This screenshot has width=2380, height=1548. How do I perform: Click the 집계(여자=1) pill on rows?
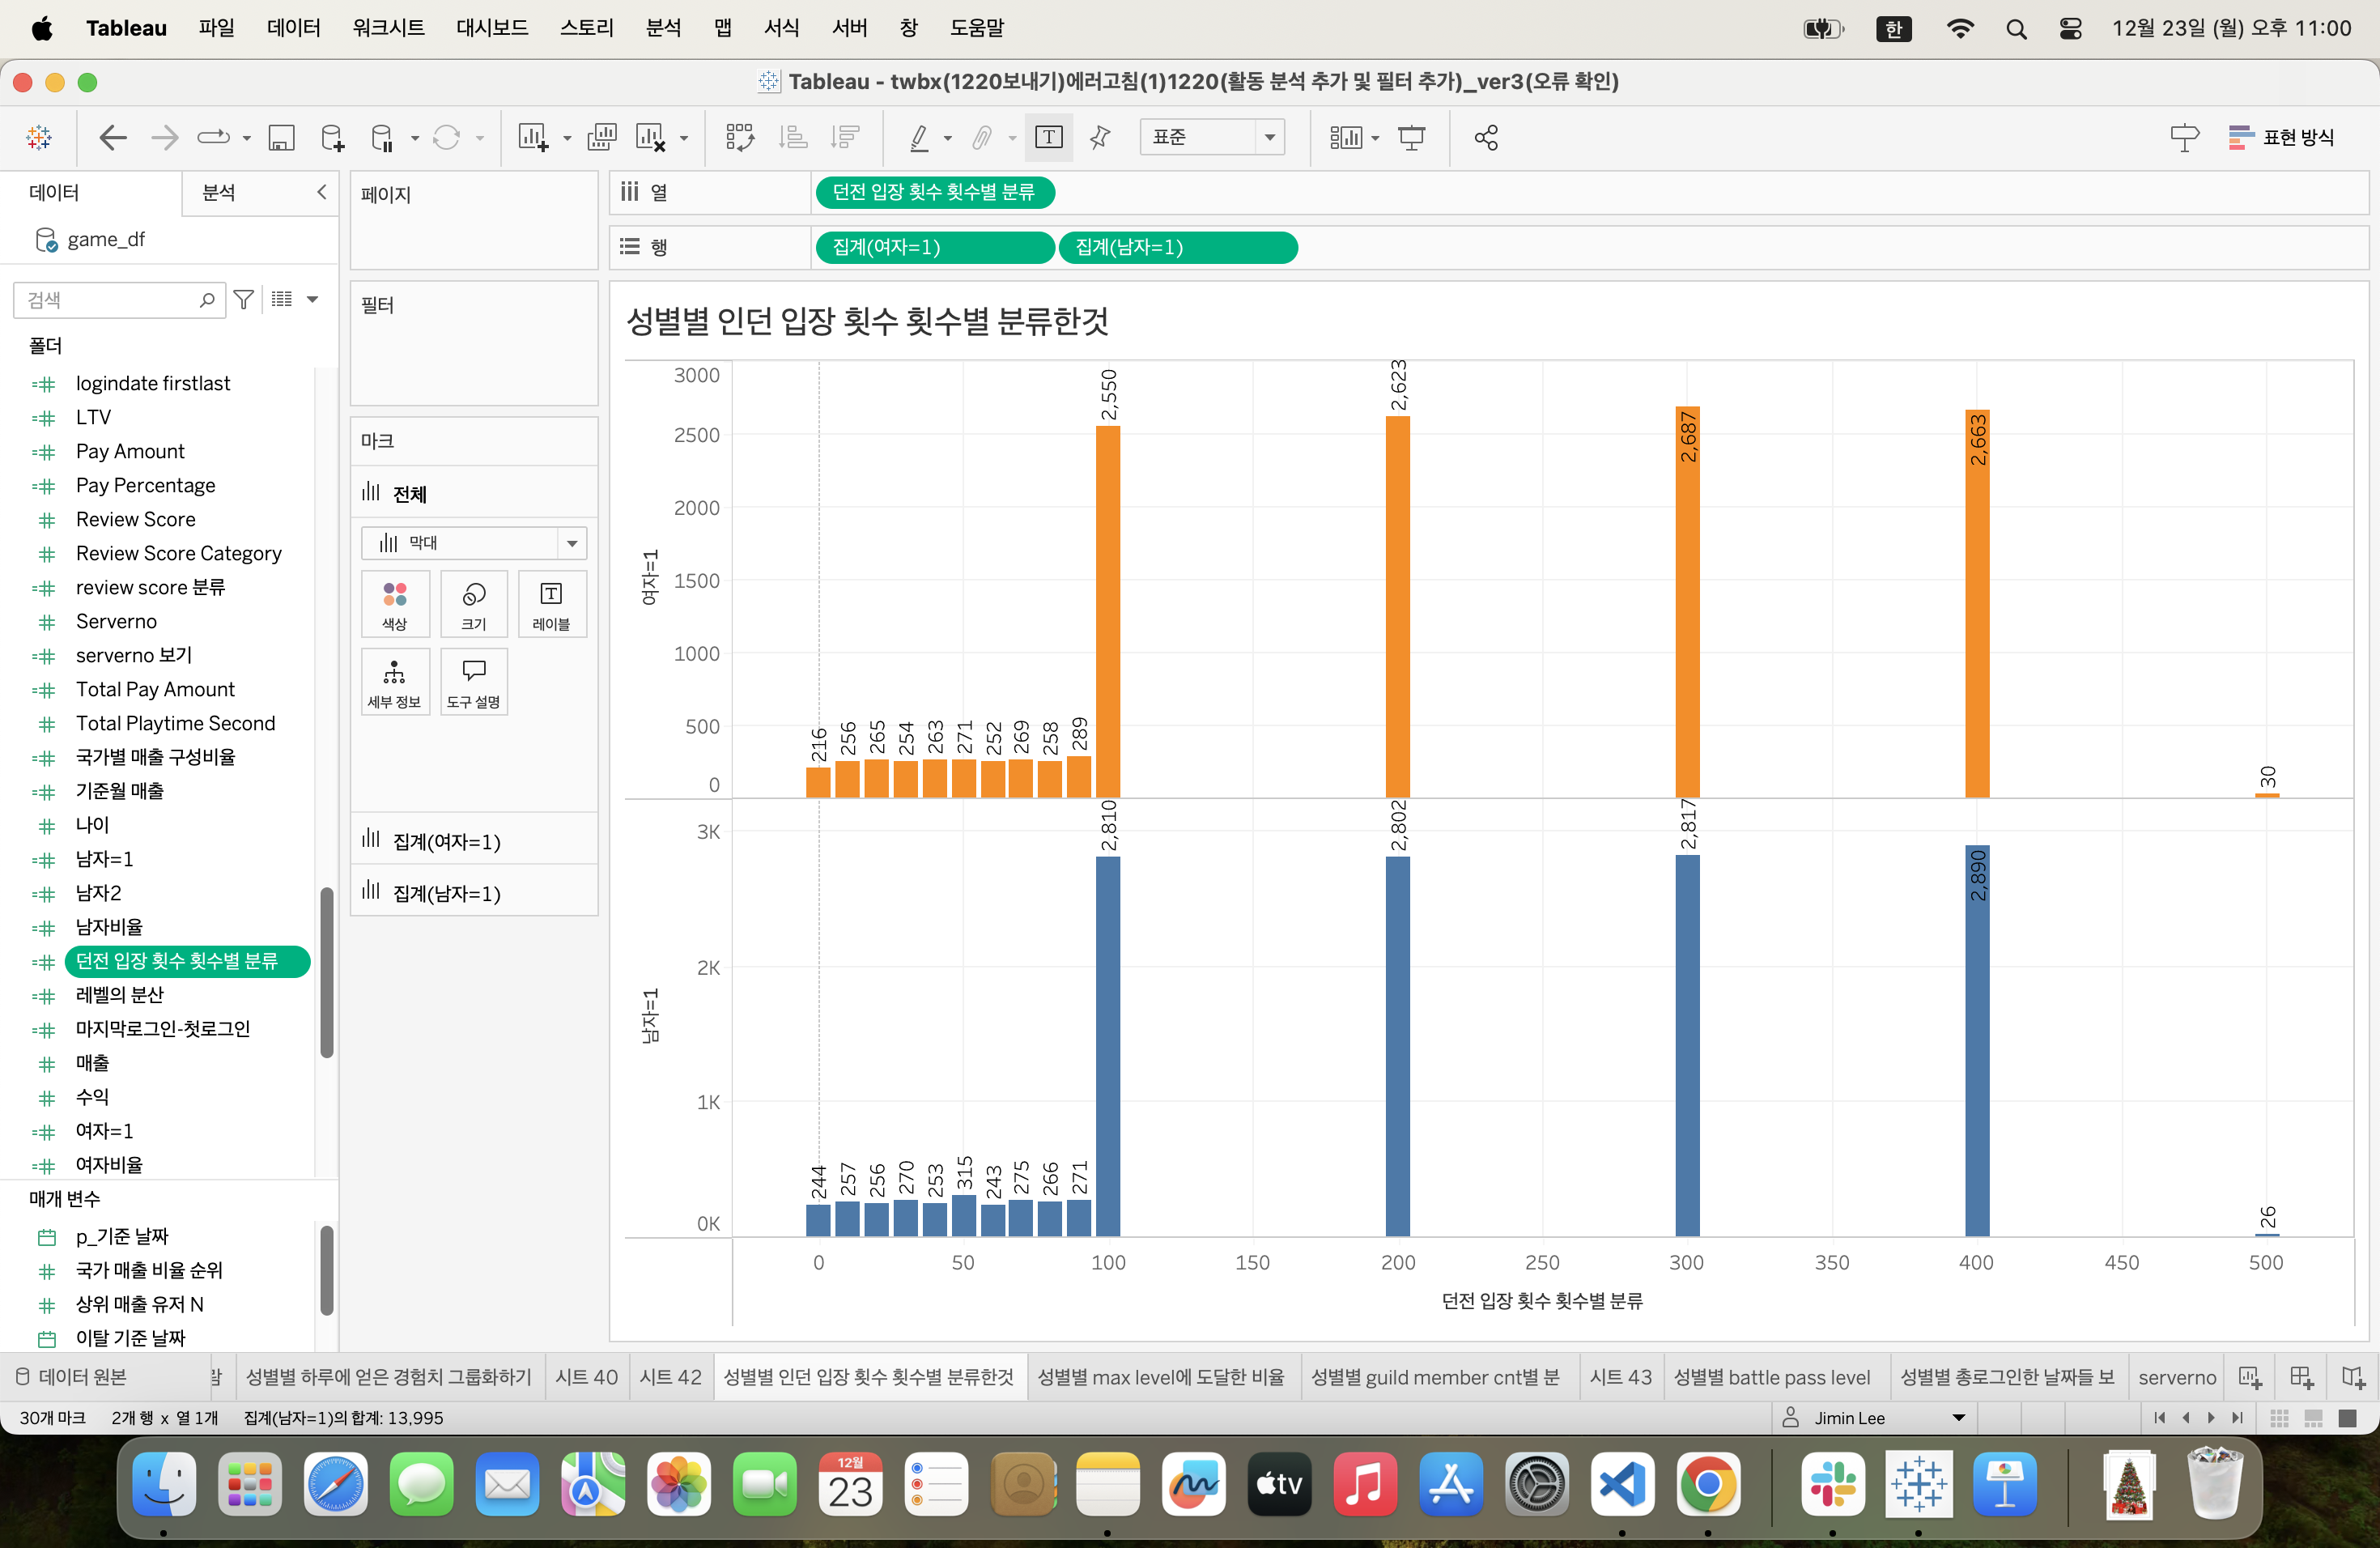click(934, 247)
